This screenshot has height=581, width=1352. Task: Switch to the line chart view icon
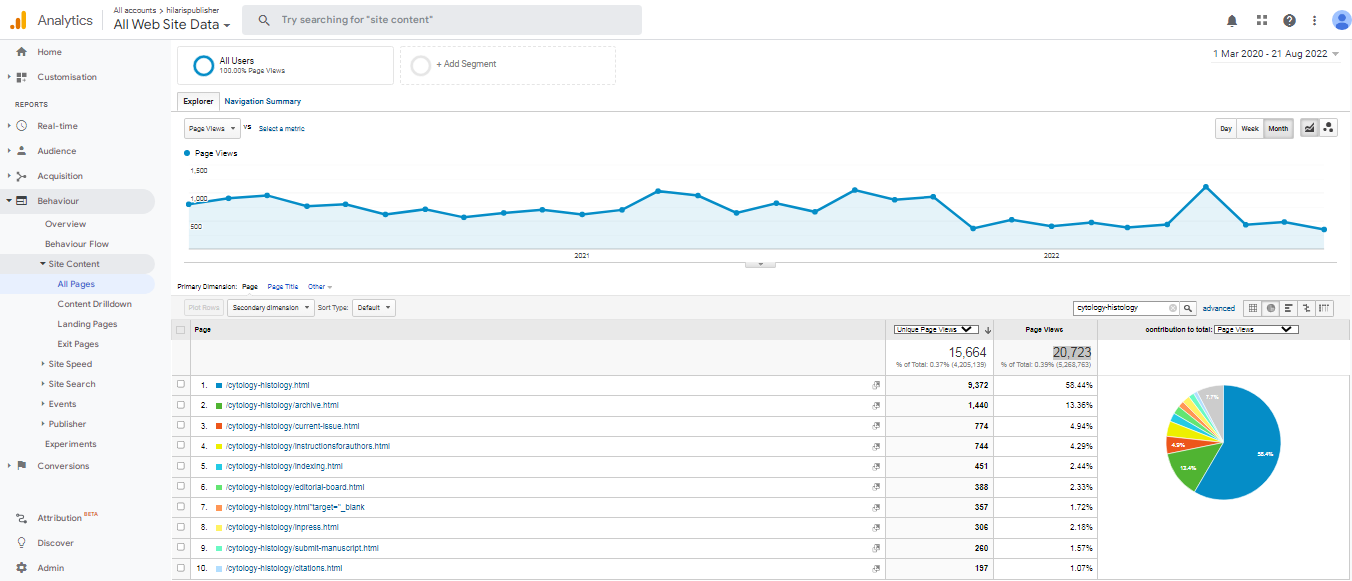(1309, 128)
